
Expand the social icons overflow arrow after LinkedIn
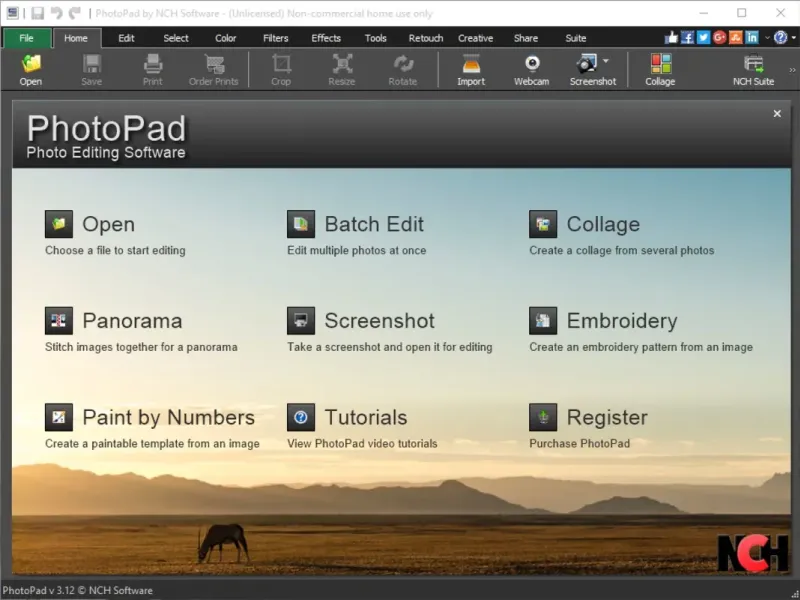pyautogui.click(x=767, y=38)
